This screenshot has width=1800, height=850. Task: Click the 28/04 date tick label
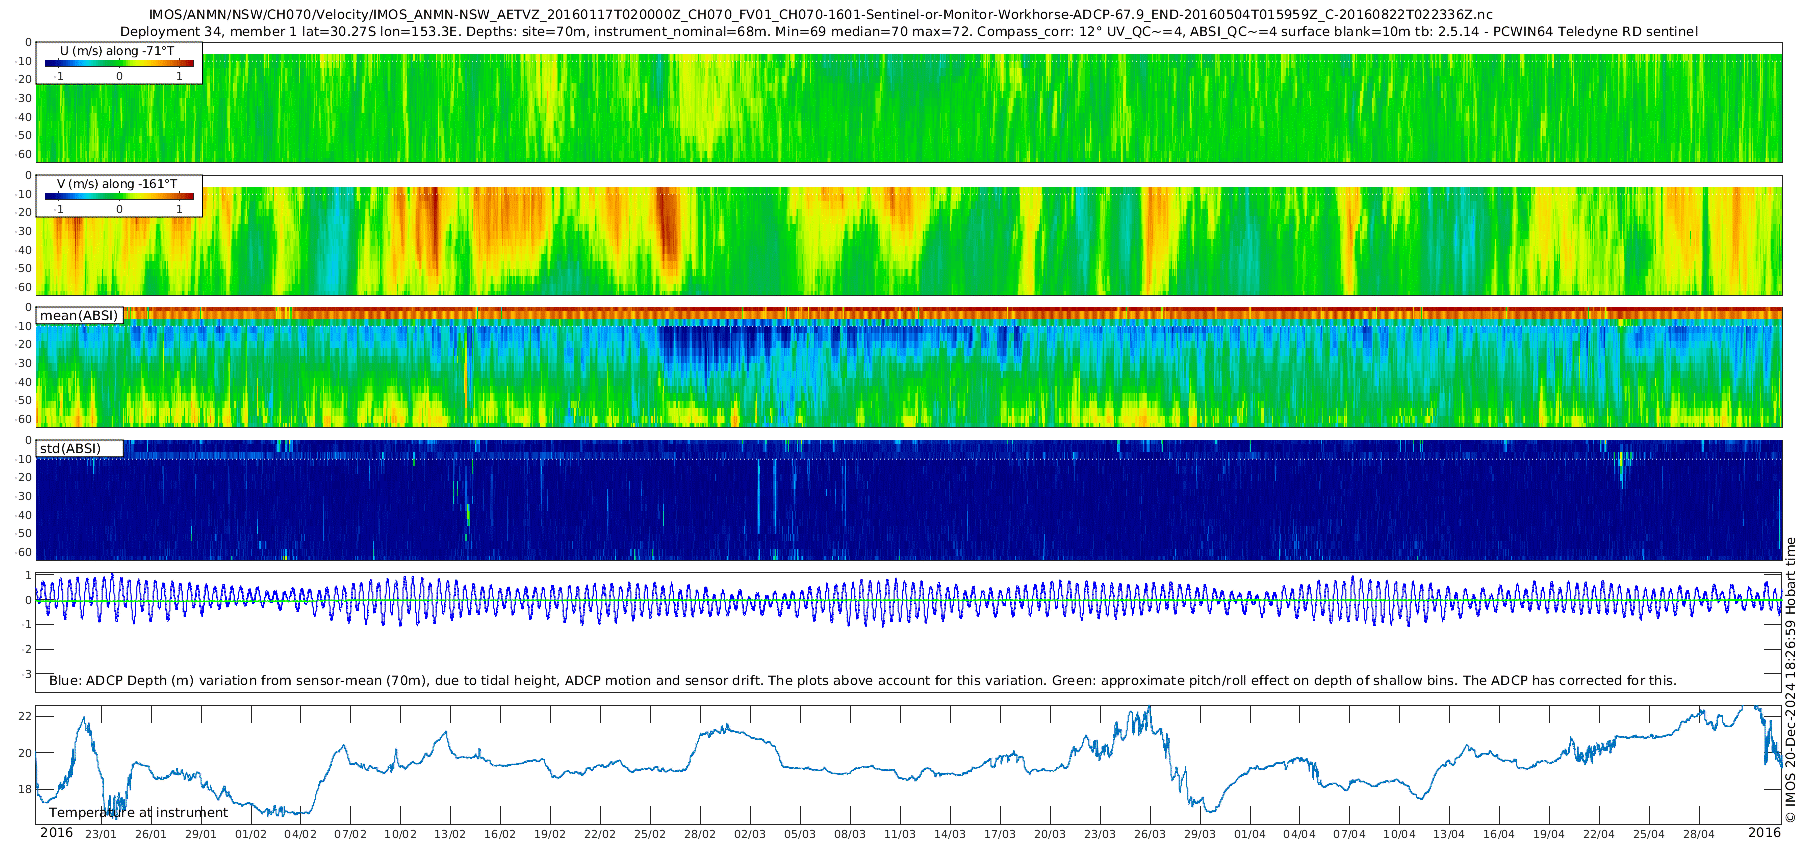pos(1699,834)
